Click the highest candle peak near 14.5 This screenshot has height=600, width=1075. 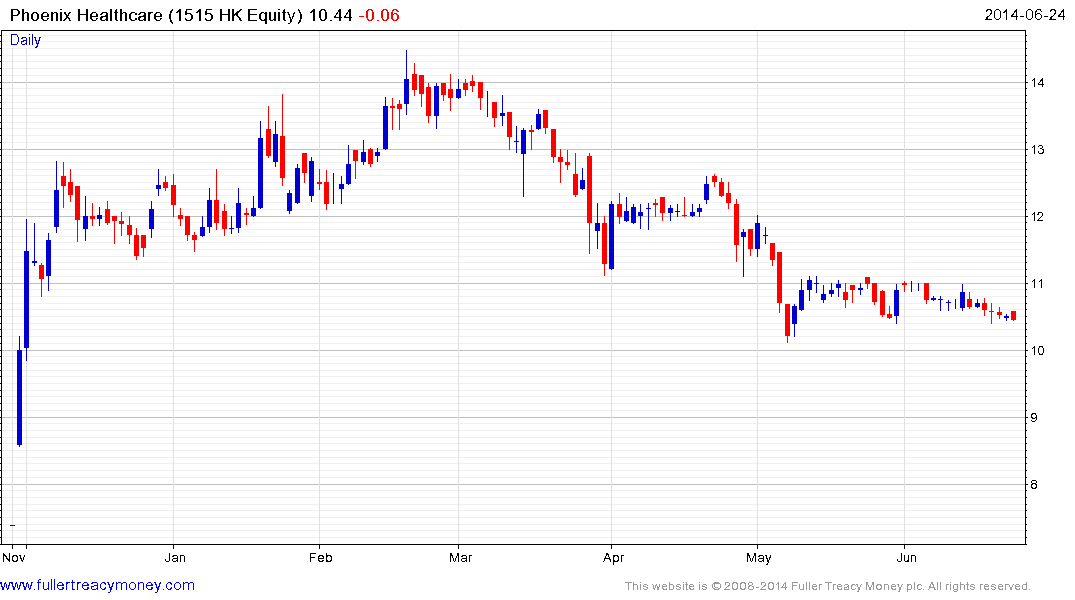[406, 82]
